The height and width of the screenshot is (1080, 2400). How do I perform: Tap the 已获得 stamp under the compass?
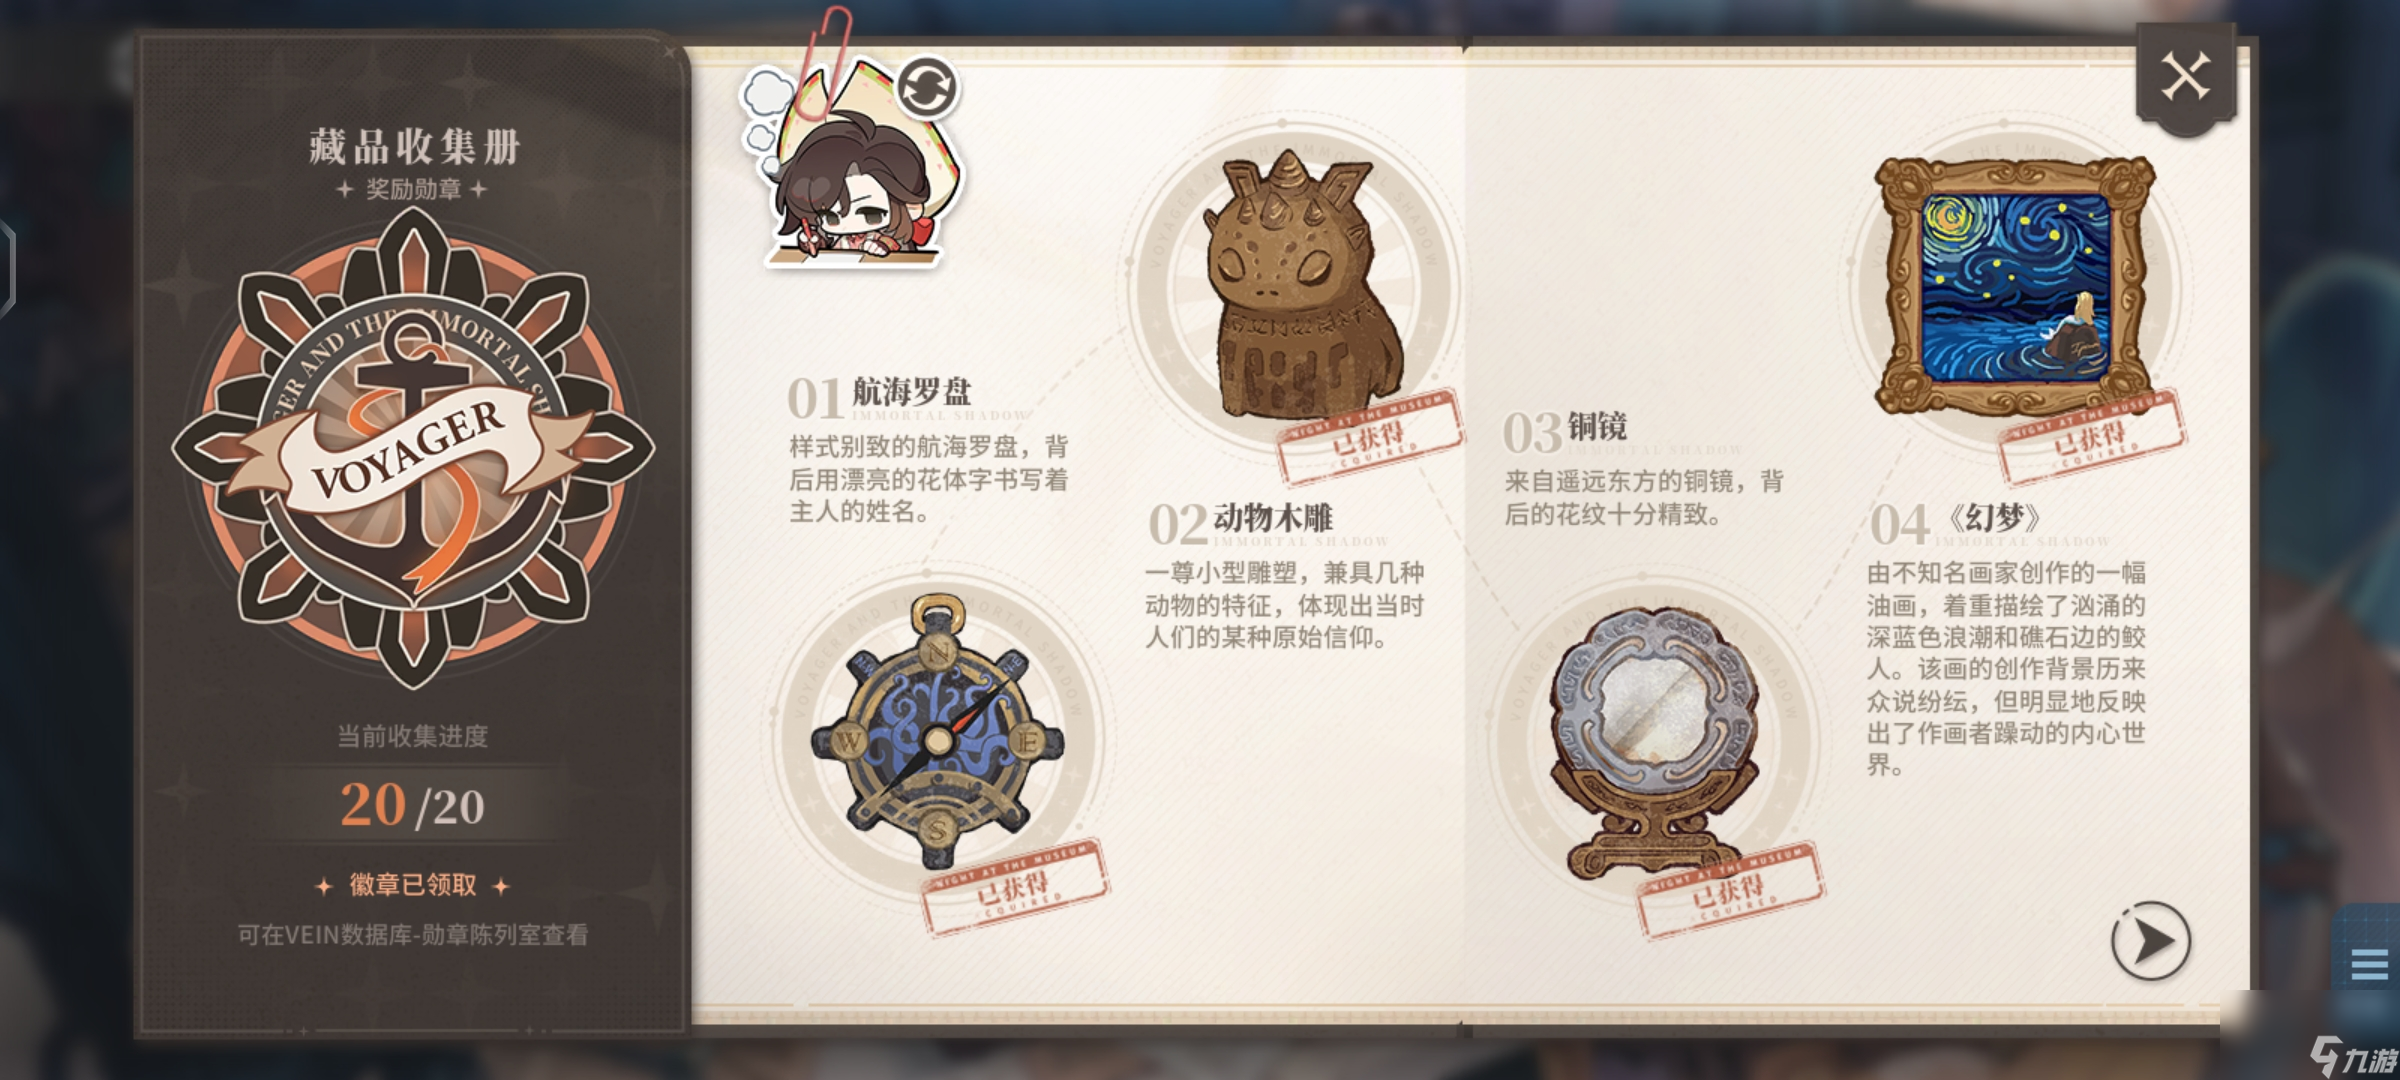tap(1014, 886)
